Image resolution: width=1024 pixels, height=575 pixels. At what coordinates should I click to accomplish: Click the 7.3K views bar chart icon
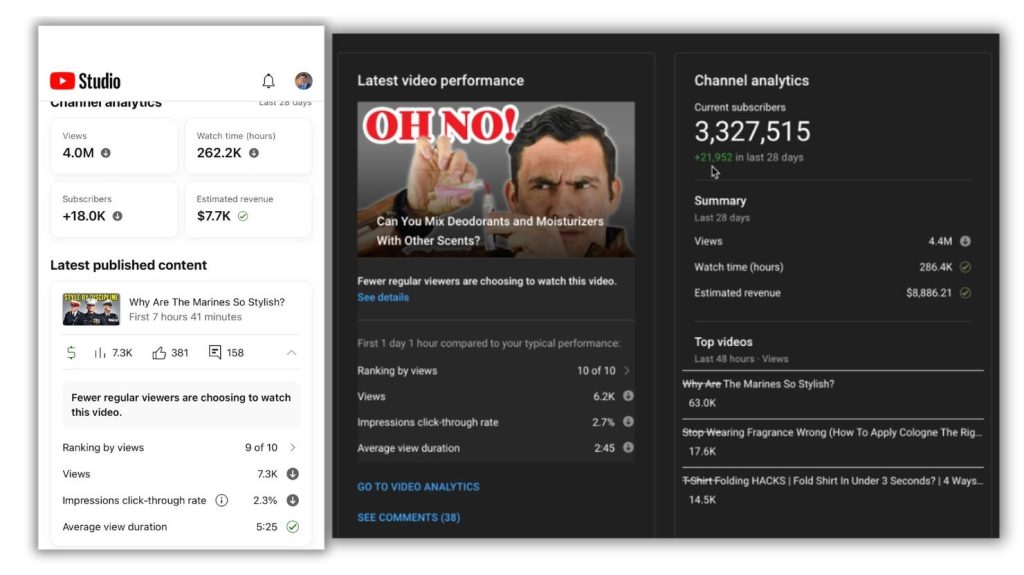tap(100, 353)
